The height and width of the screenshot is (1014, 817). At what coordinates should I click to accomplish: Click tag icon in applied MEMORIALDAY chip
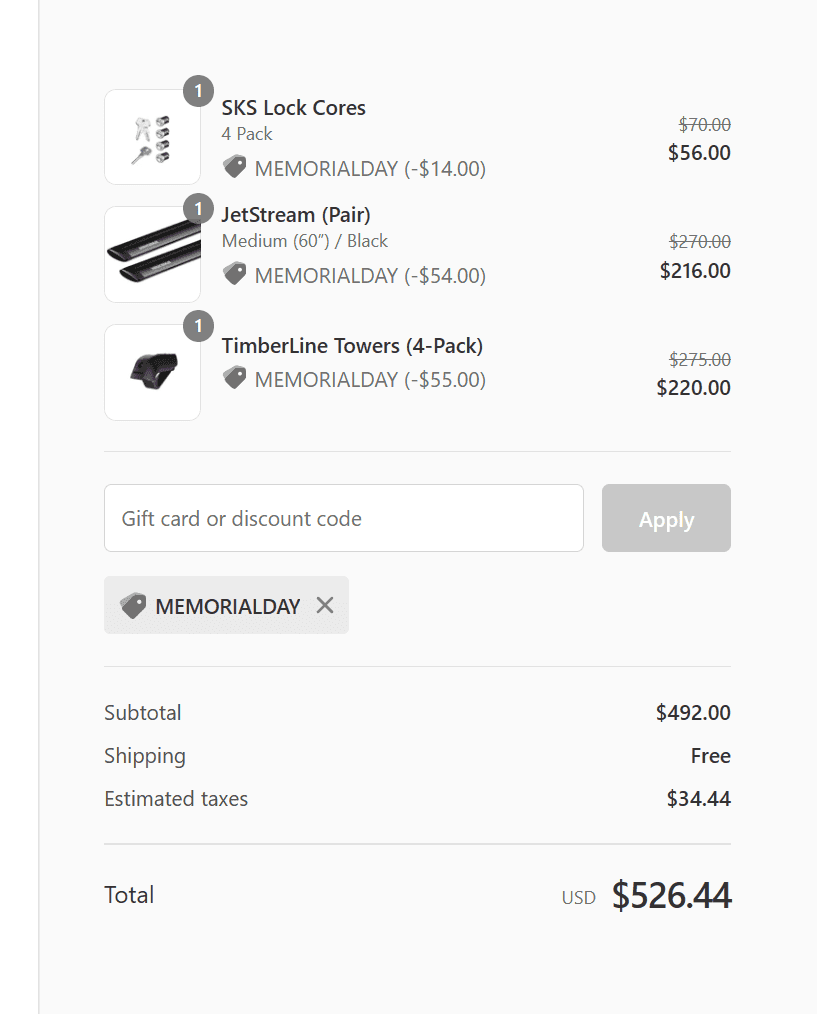(x=133, y=606)
